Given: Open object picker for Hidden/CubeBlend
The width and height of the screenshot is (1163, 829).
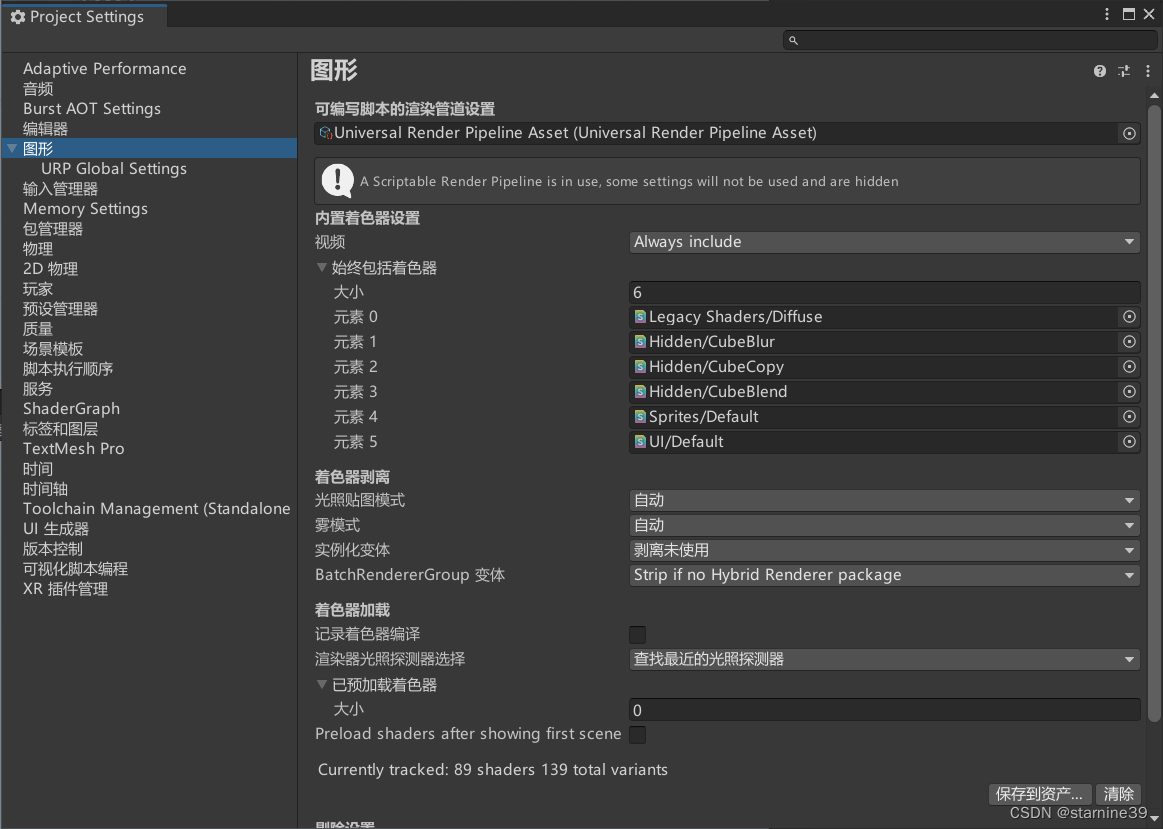Looking at the screenshot, I should 1129,392.
